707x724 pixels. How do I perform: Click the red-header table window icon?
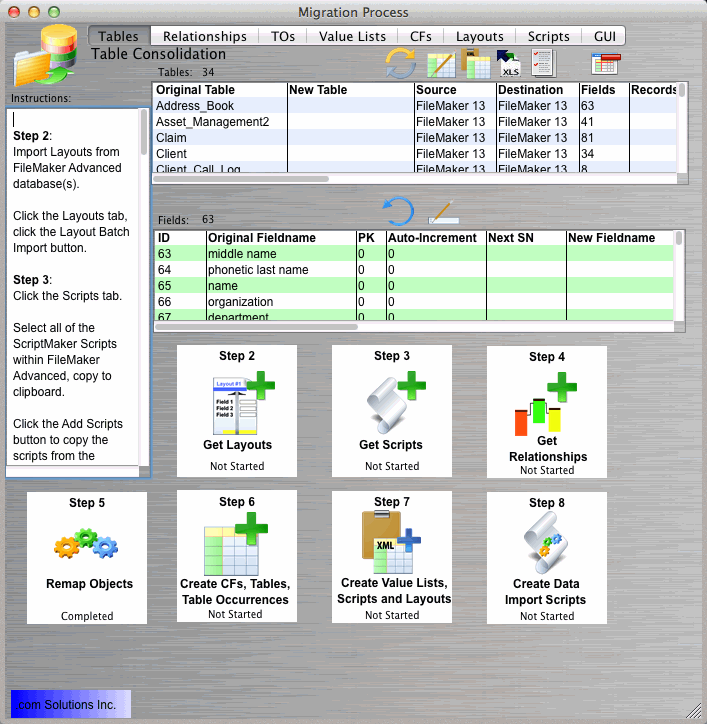tap(605, 64)
